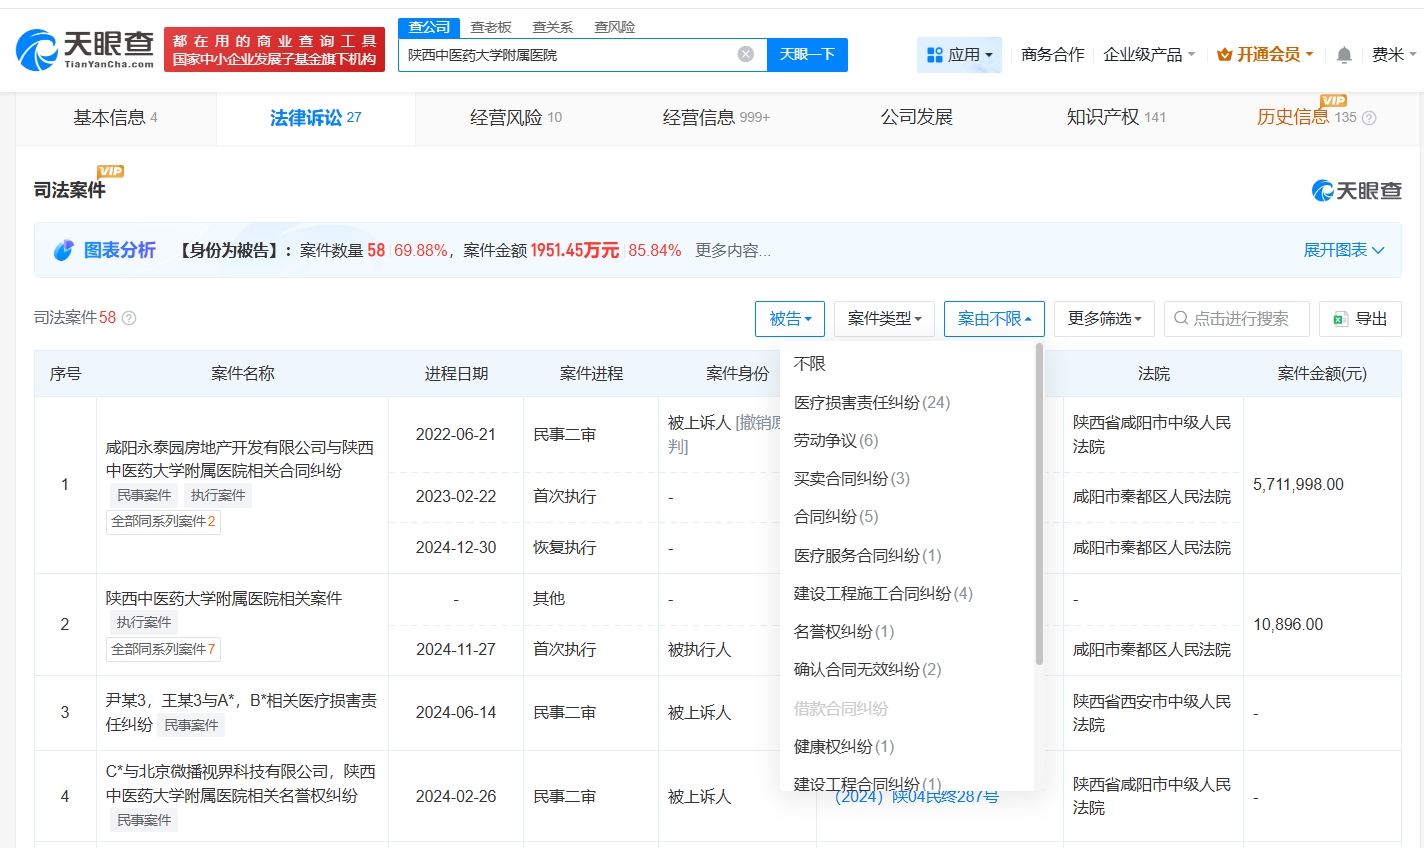This screenshot has height=848, width=1424.
Task: Open the 被告 filter dropdown
Action: point(789,319)
